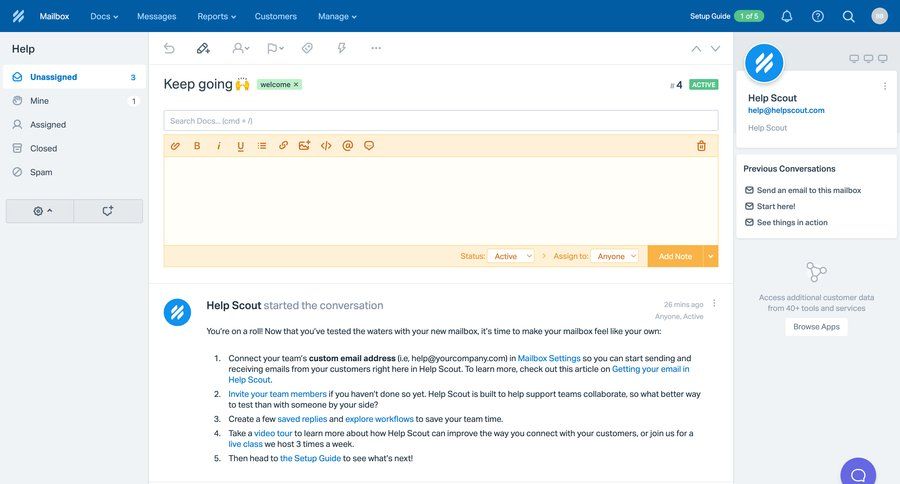Image resolution: width=900 pixels, height=484 pixels.
Task: Open "See things in action" previous conversation
Action: pyautogui.click(x=792, y=222)
